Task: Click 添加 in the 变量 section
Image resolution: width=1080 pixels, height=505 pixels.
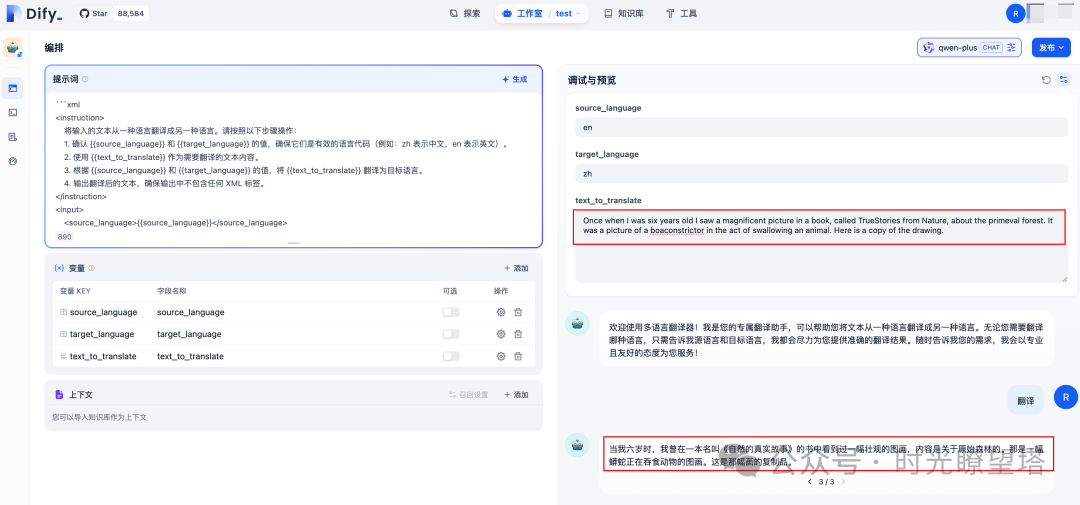Action: [x=516, y=268]
